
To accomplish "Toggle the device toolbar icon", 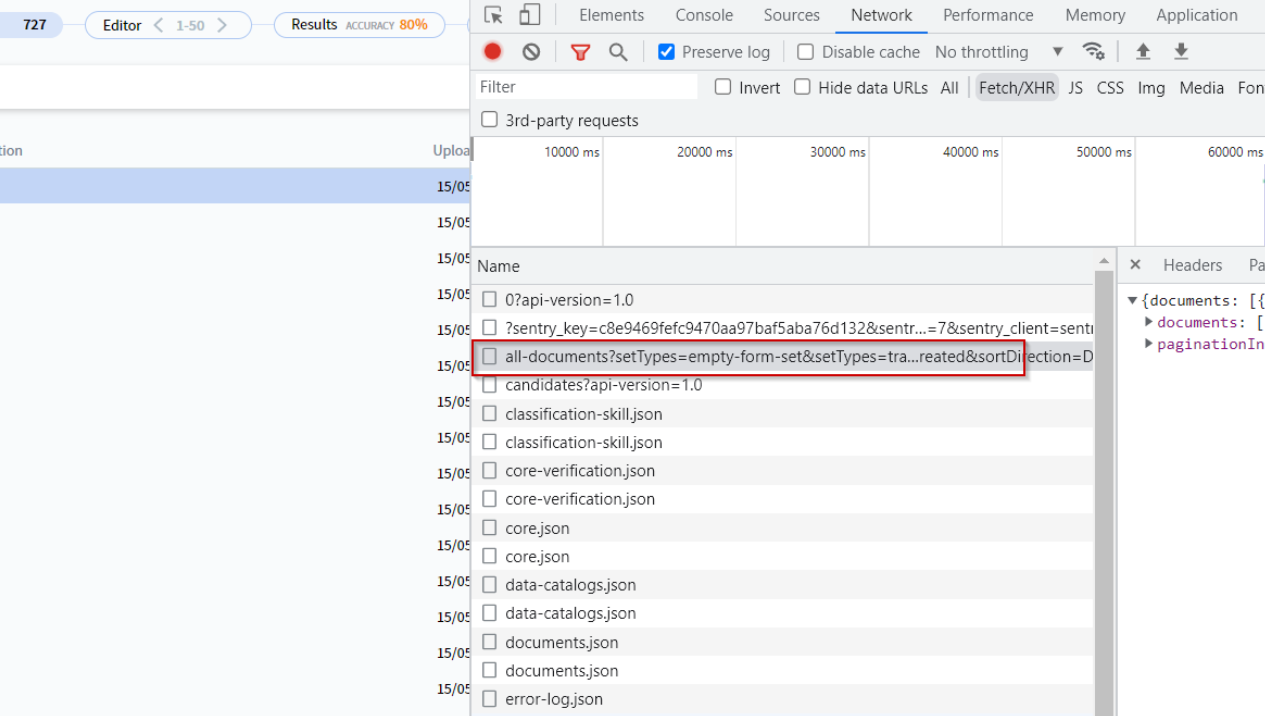I will pyautogui.click(x=529, y=15).
